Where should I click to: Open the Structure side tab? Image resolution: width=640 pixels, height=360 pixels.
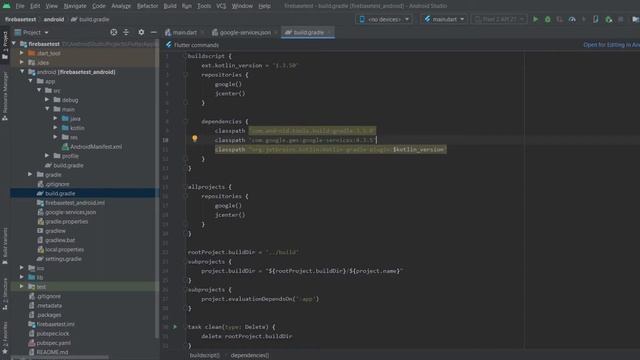pyautogui.click(x=5, y=294)
